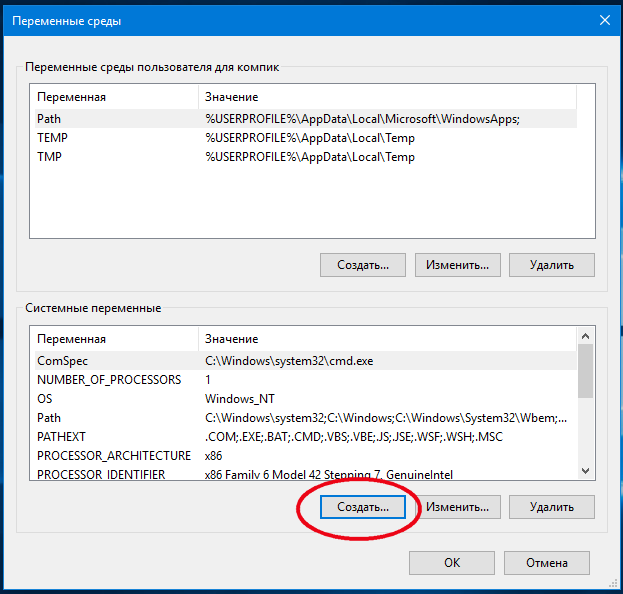Select user variable Path row

point(306,119)
